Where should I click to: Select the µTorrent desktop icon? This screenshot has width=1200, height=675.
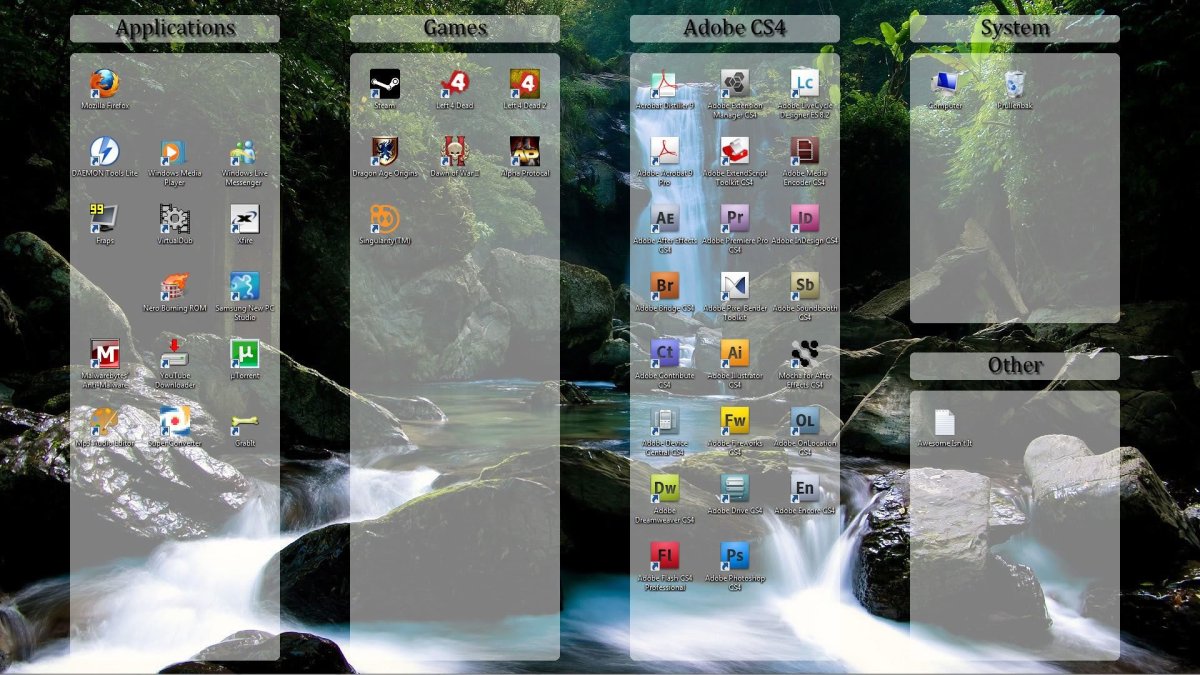click(245, 354)
